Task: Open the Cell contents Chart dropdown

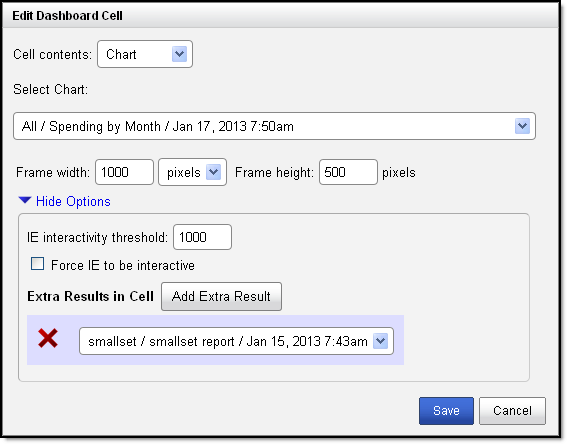Action: [145, 54]
